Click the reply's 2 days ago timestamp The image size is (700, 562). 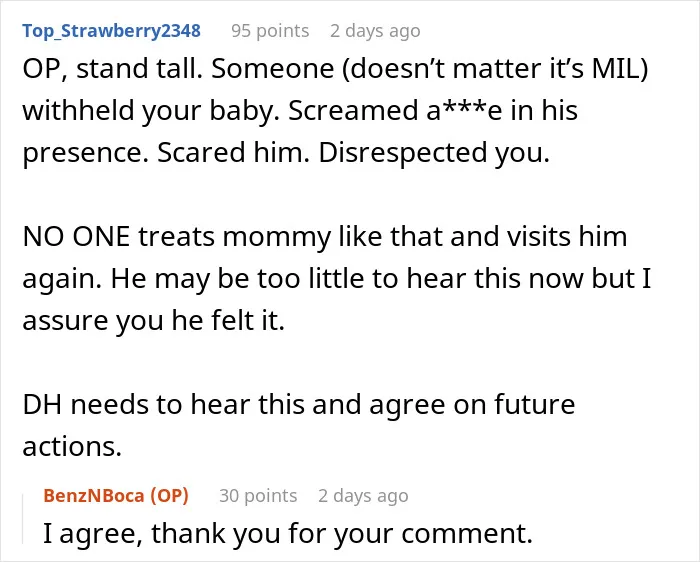click(x=363, y=495)
